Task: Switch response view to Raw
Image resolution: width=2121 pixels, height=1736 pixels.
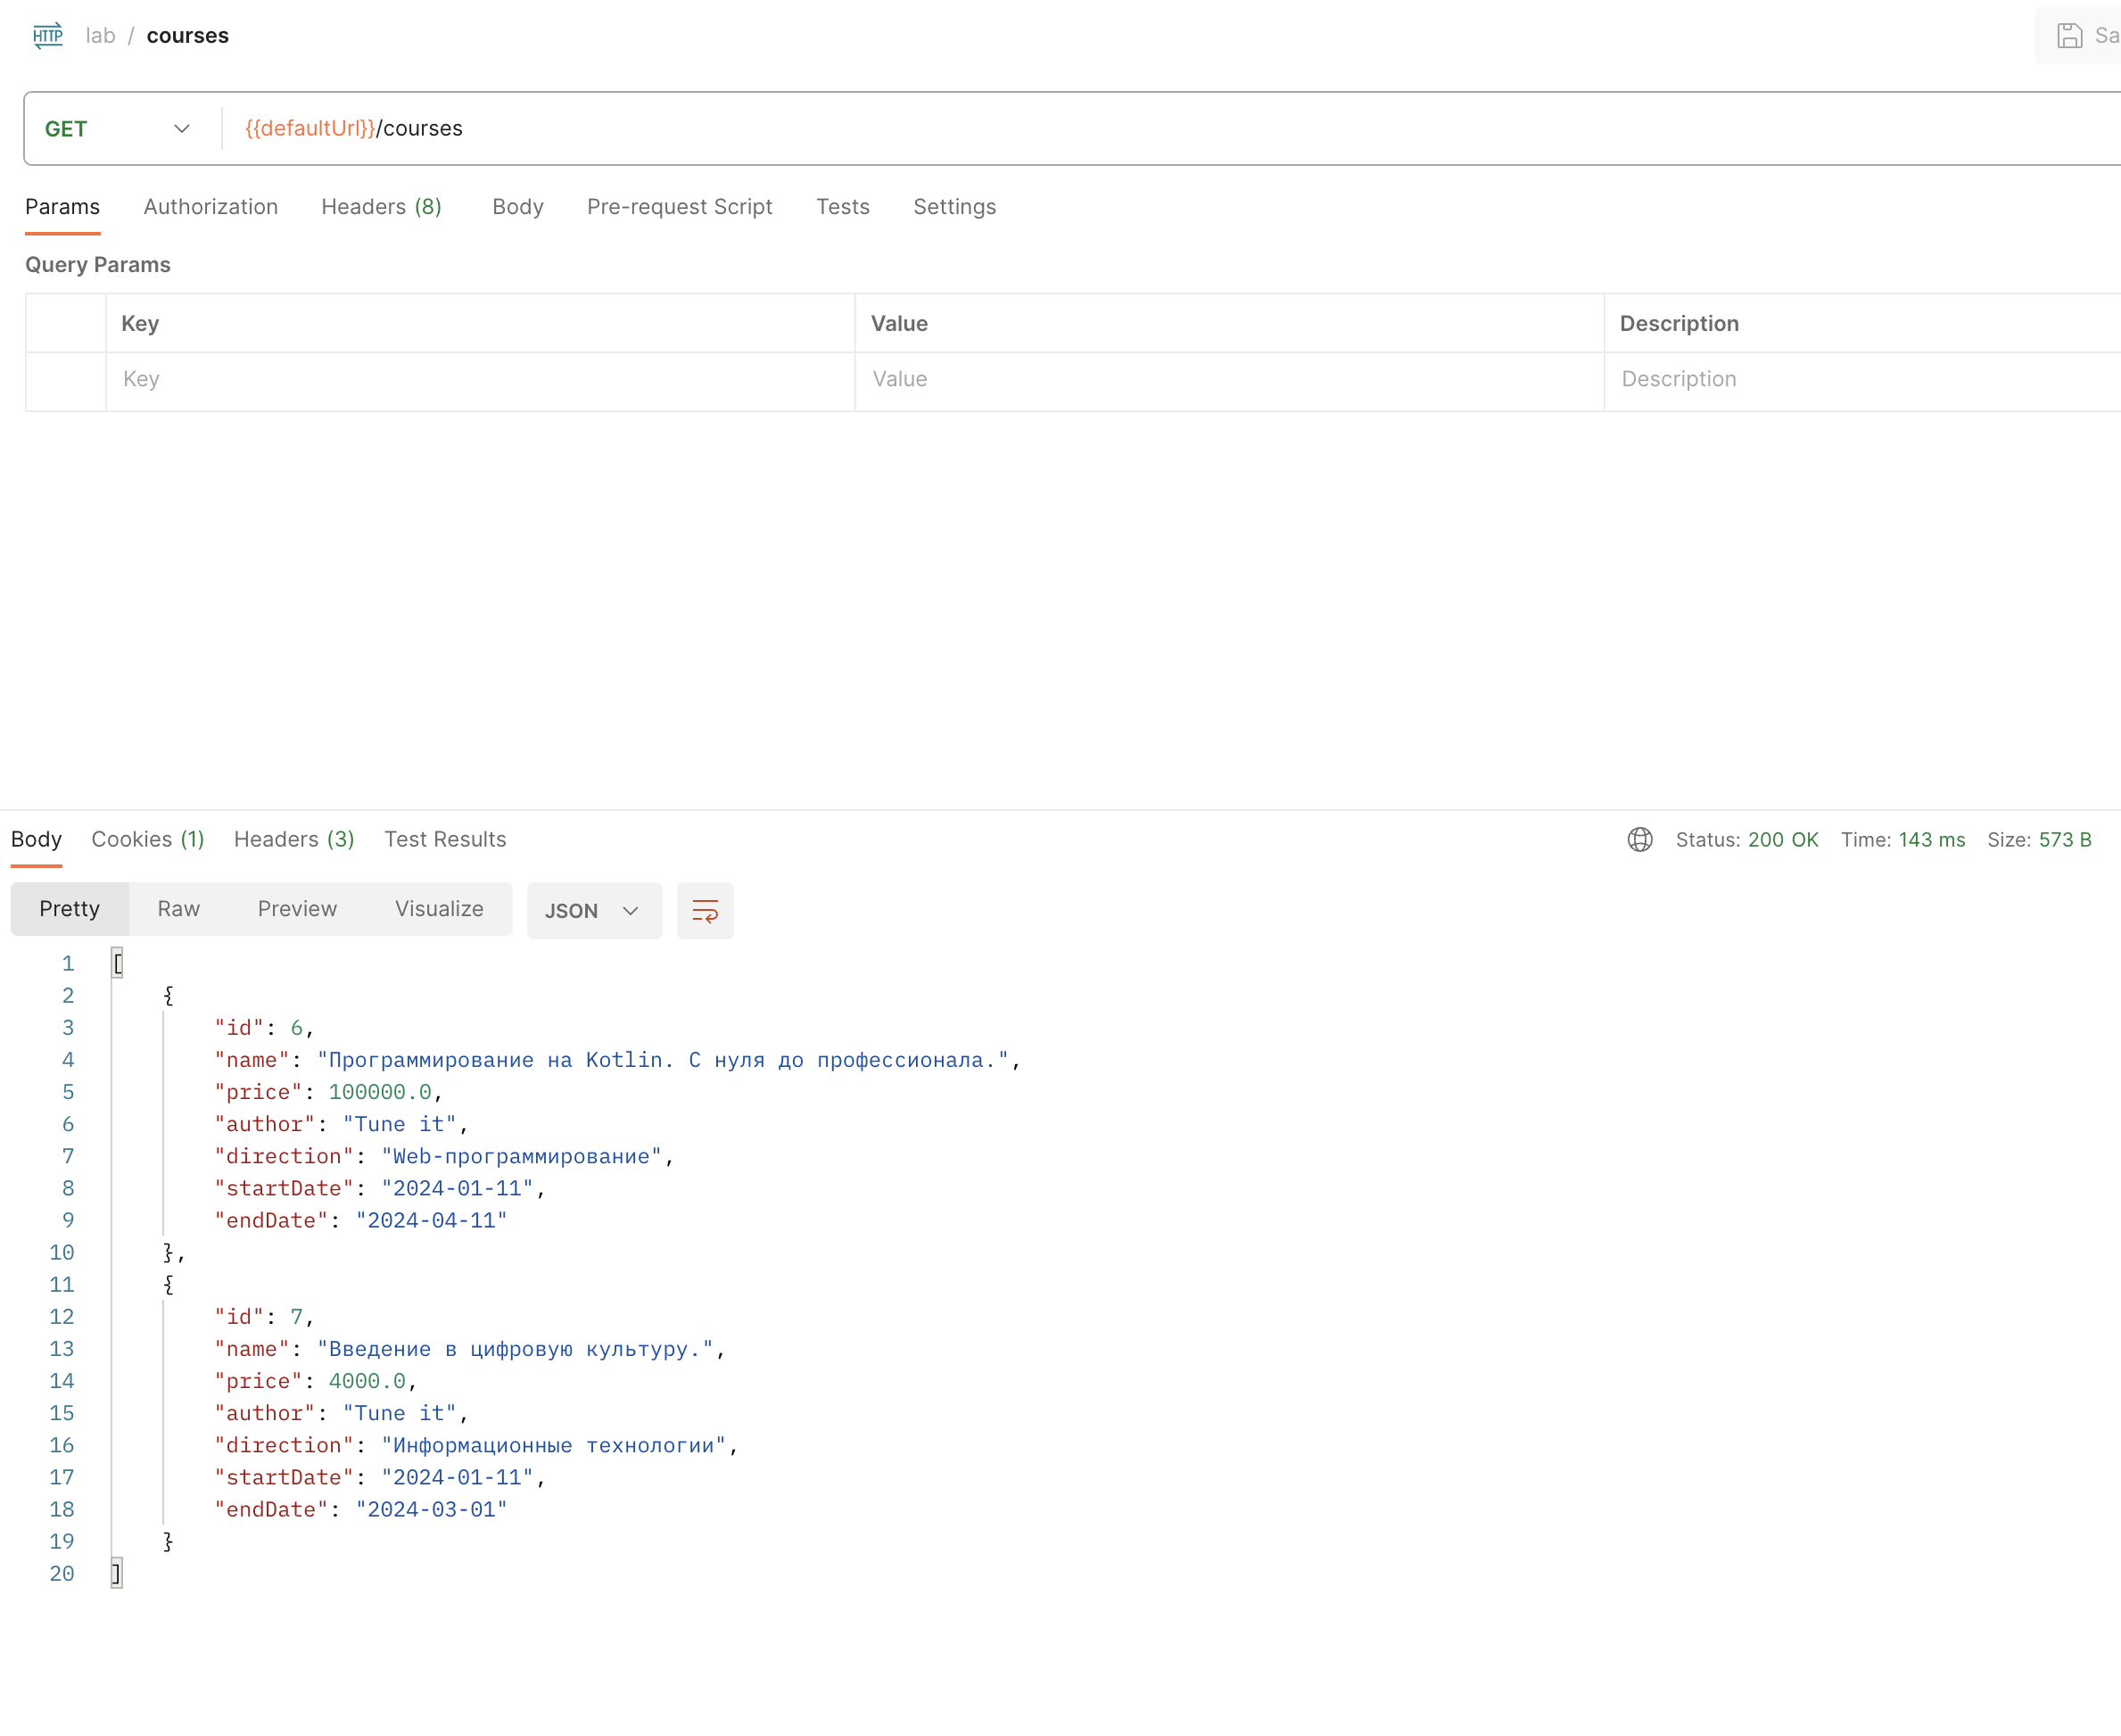Action: click(178, 909)
